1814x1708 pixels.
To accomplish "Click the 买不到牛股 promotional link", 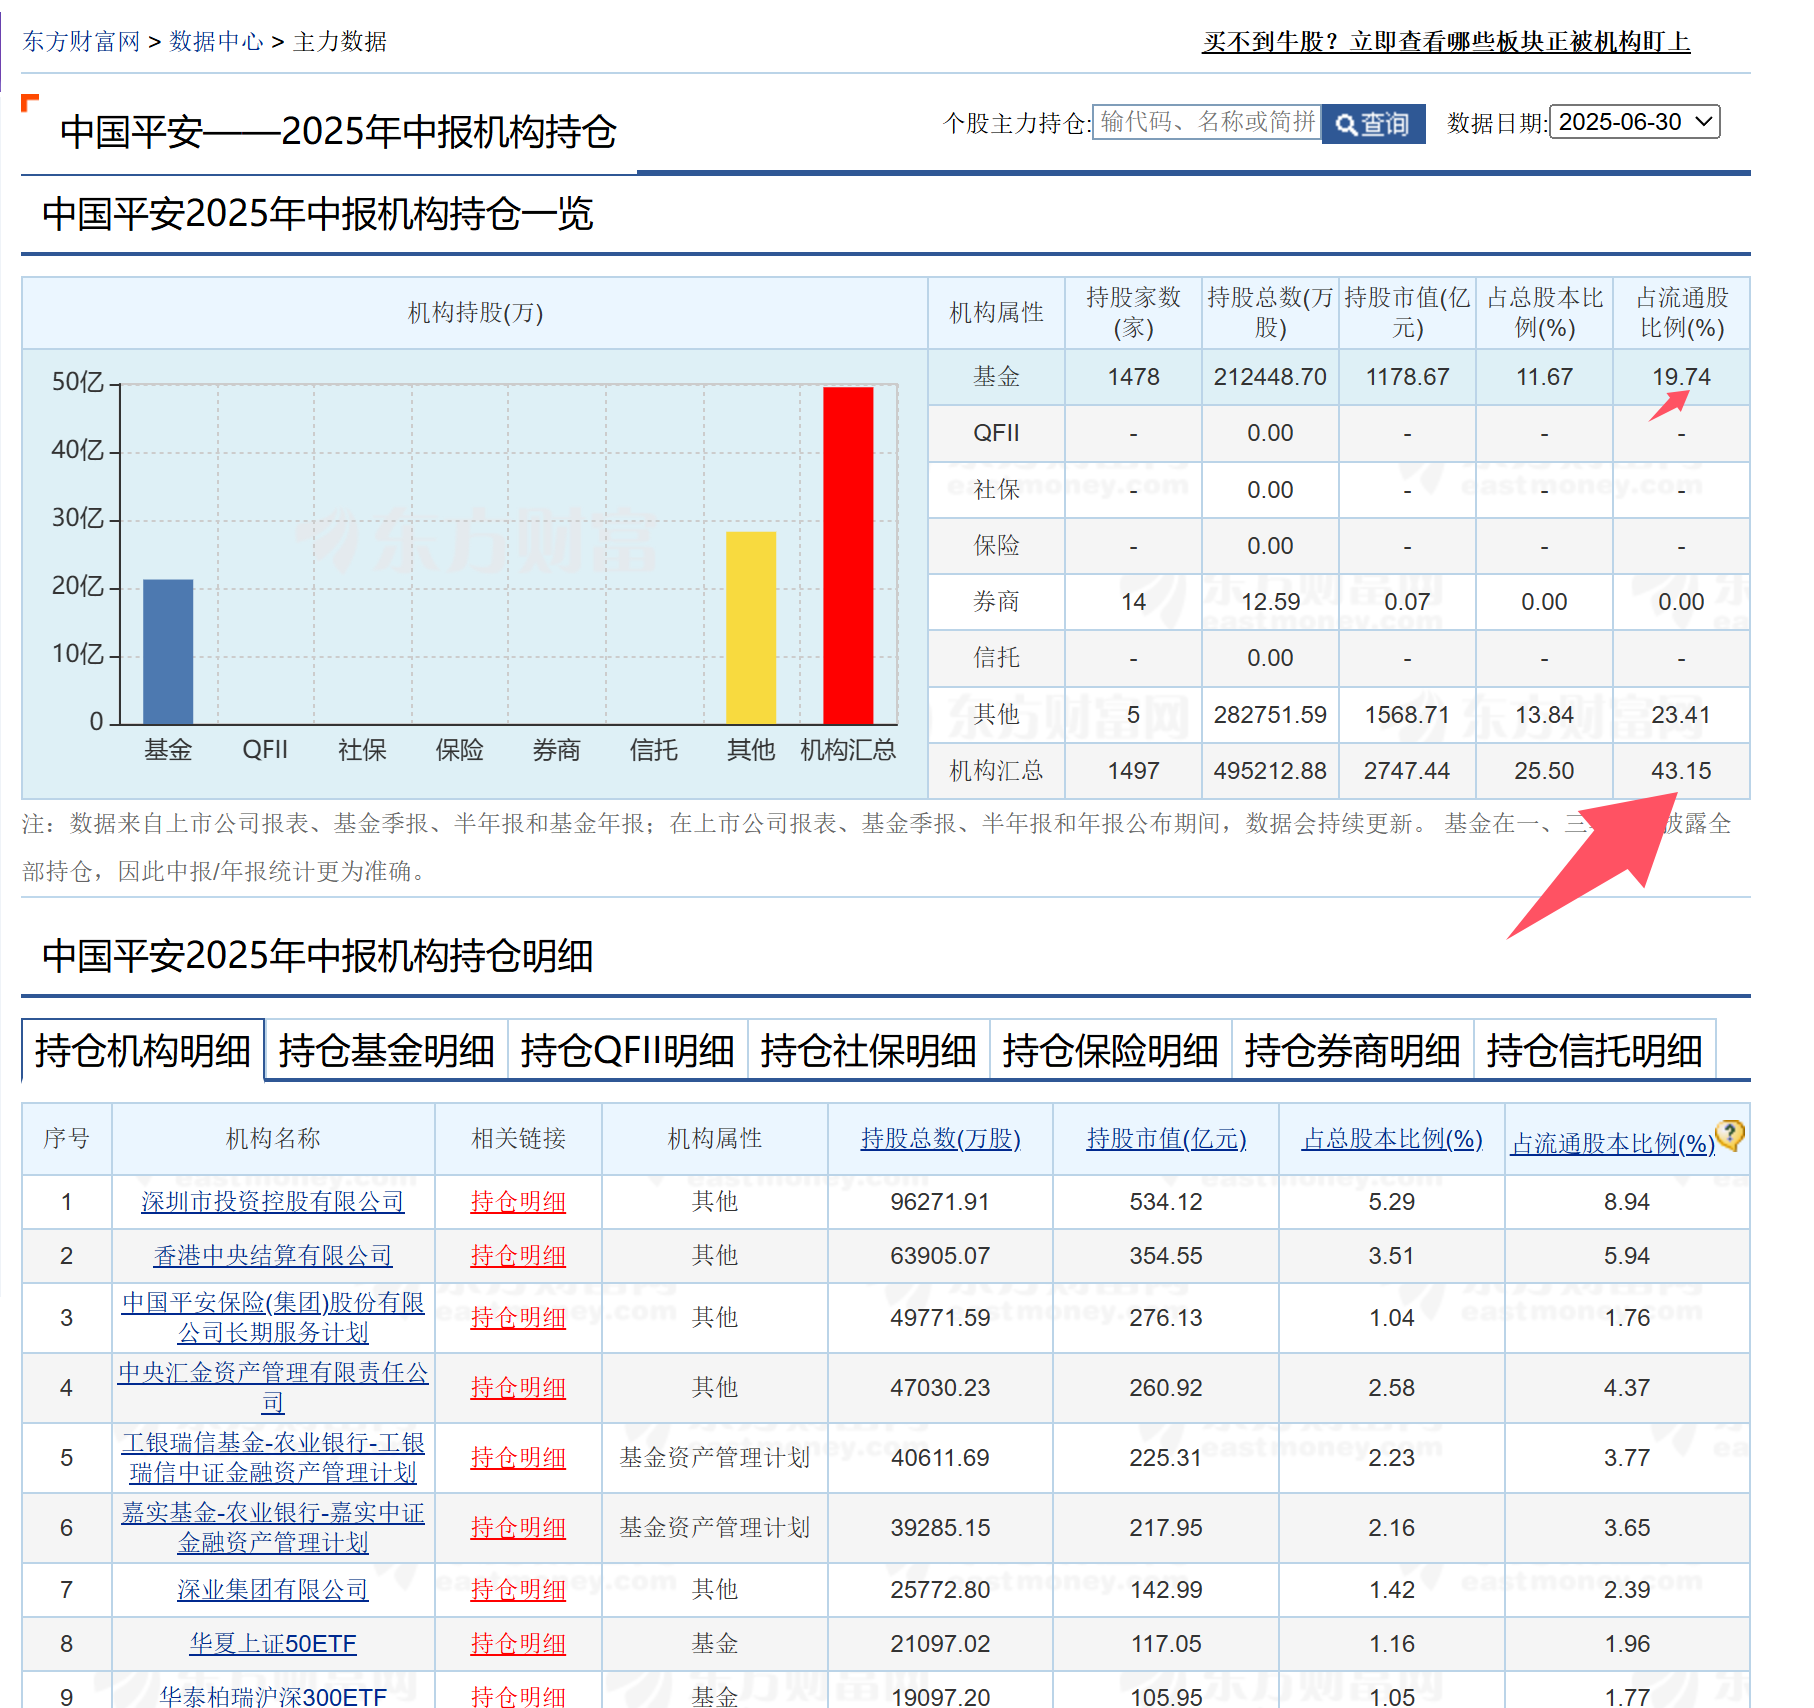I will click(x=1446, y=41).
